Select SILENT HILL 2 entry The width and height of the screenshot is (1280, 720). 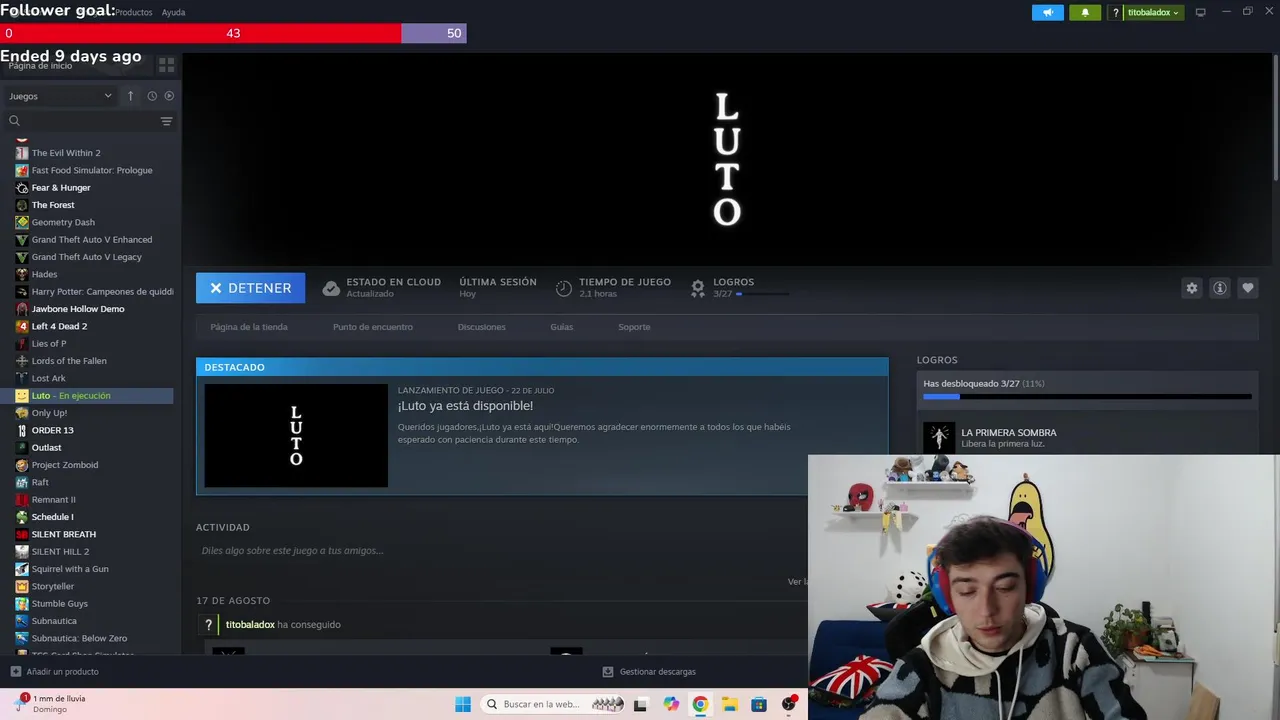tap(60, 552)
